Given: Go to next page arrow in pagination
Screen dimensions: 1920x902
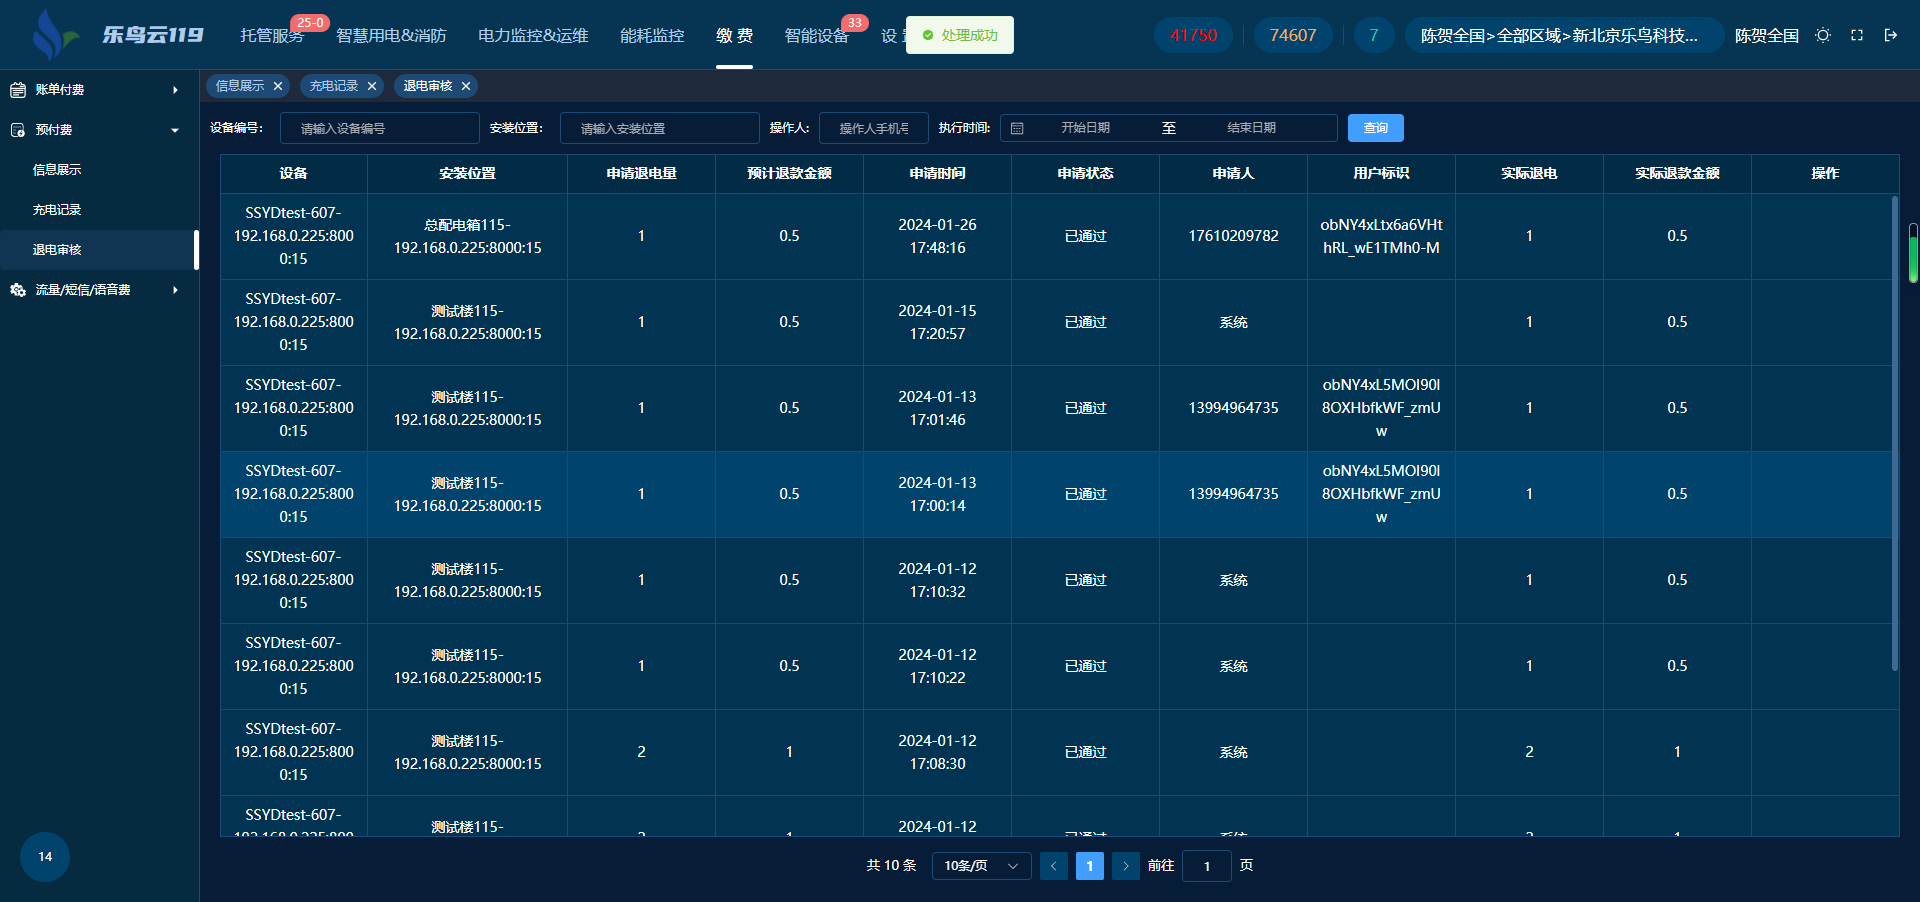Looking at the screenshot, I should [1125, 866].
